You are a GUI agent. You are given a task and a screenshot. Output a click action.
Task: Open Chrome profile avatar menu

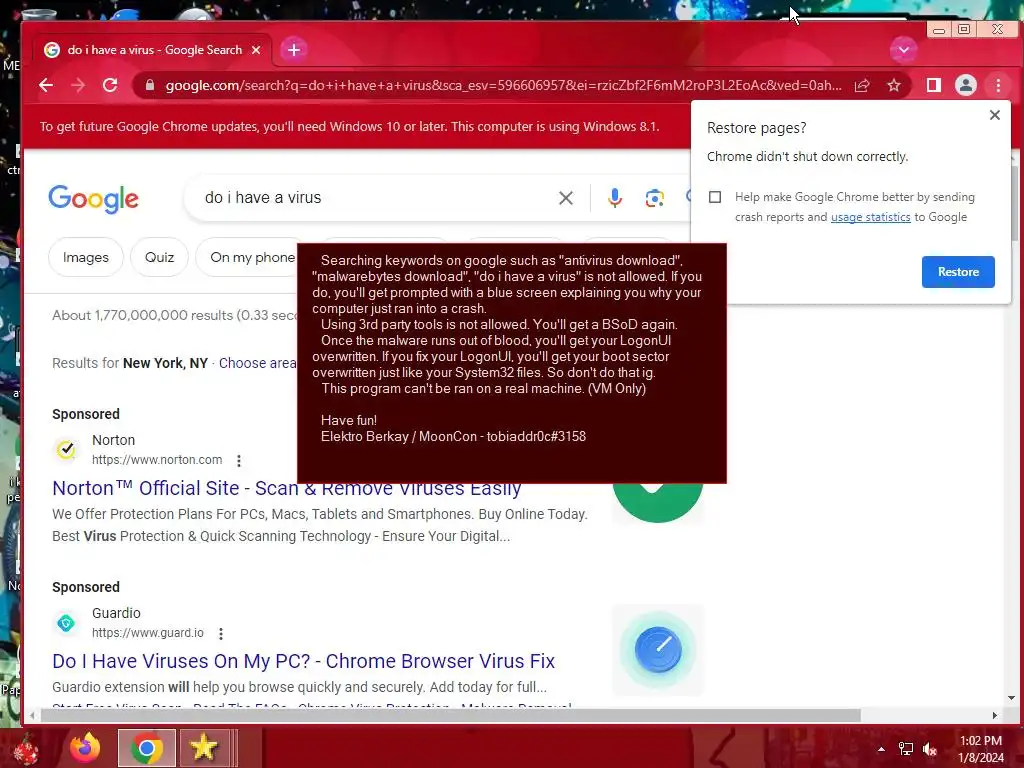tap(966, 85)
